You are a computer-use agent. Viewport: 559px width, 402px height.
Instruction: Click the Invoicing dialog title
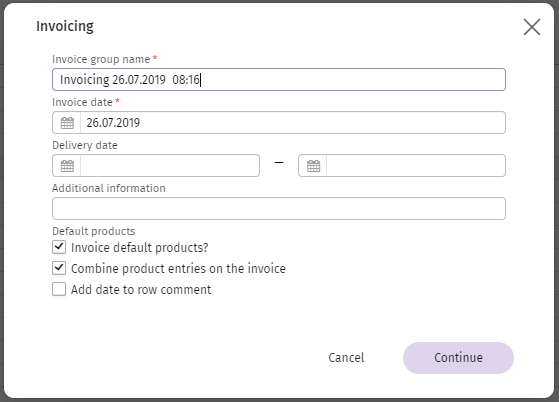65,26
